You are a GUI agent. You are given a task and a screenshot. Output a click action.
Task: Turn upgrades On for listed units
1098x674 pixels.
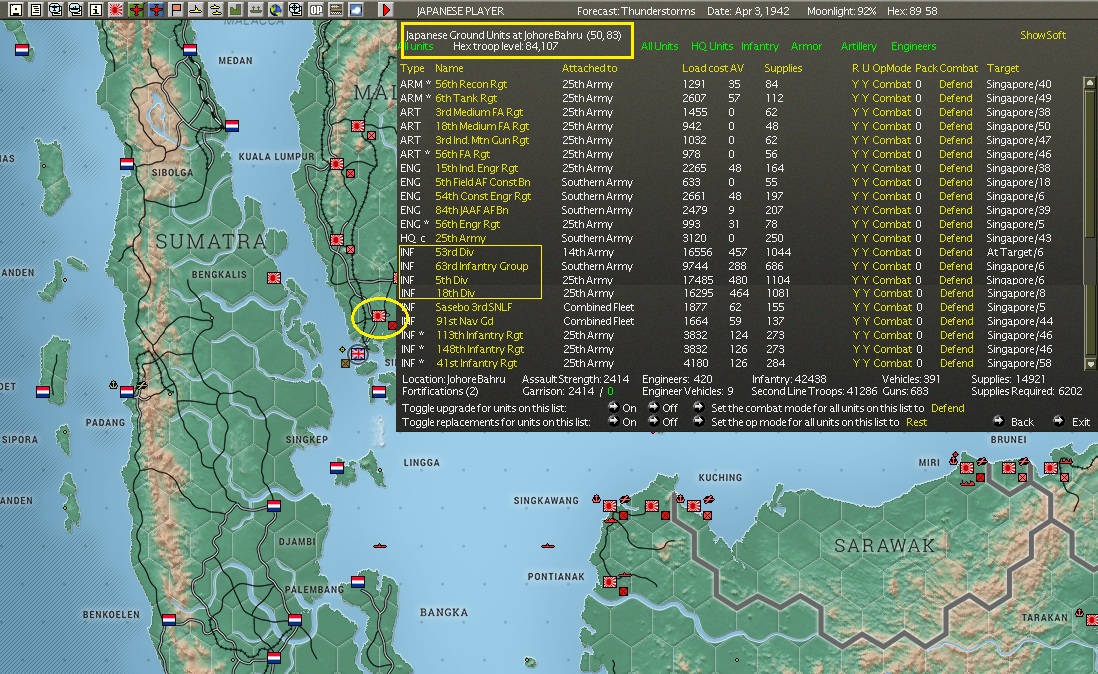coord(622,408)
